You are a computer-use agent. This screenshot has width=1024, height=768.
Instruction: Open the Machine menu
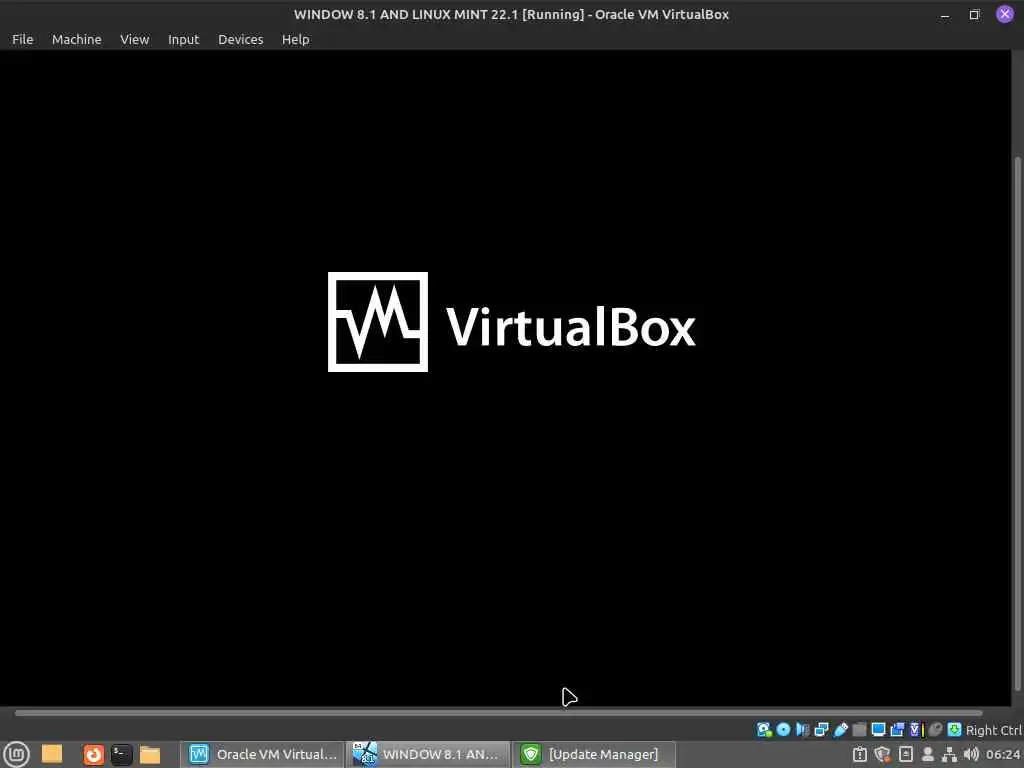click(x=76, y=39)
